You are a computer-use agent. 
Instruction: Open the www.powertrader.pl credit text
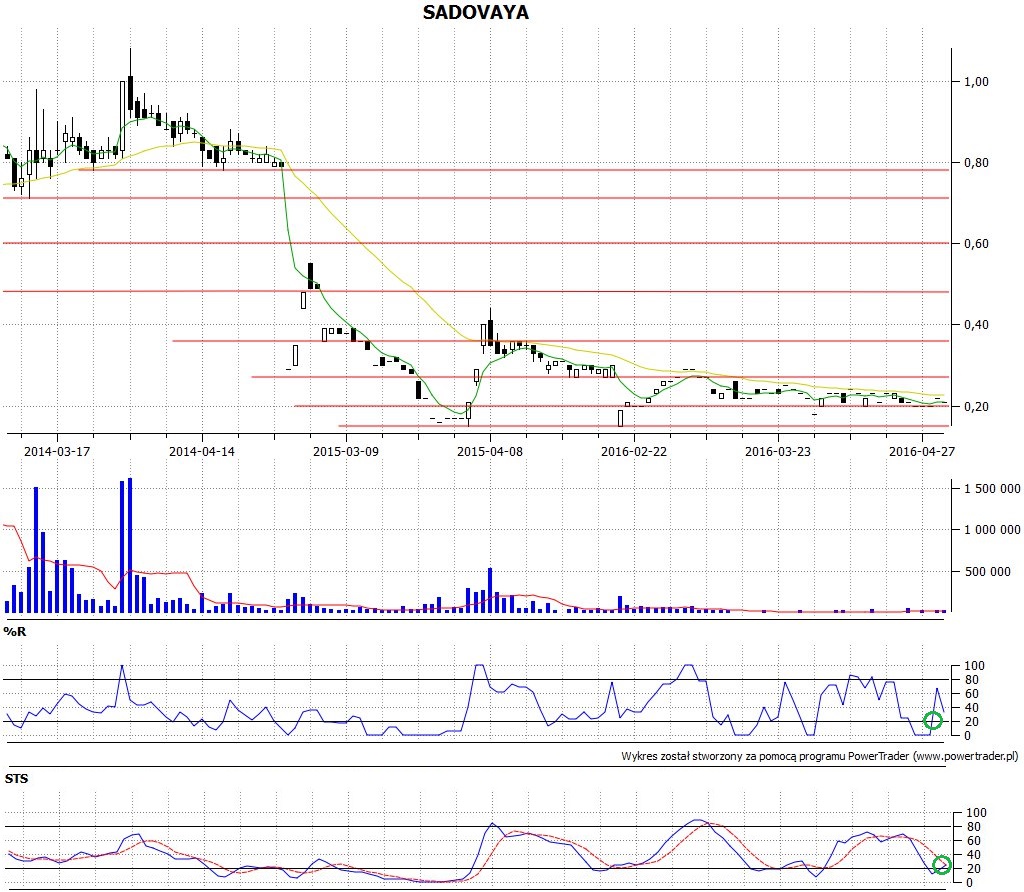tap(965, 756)
